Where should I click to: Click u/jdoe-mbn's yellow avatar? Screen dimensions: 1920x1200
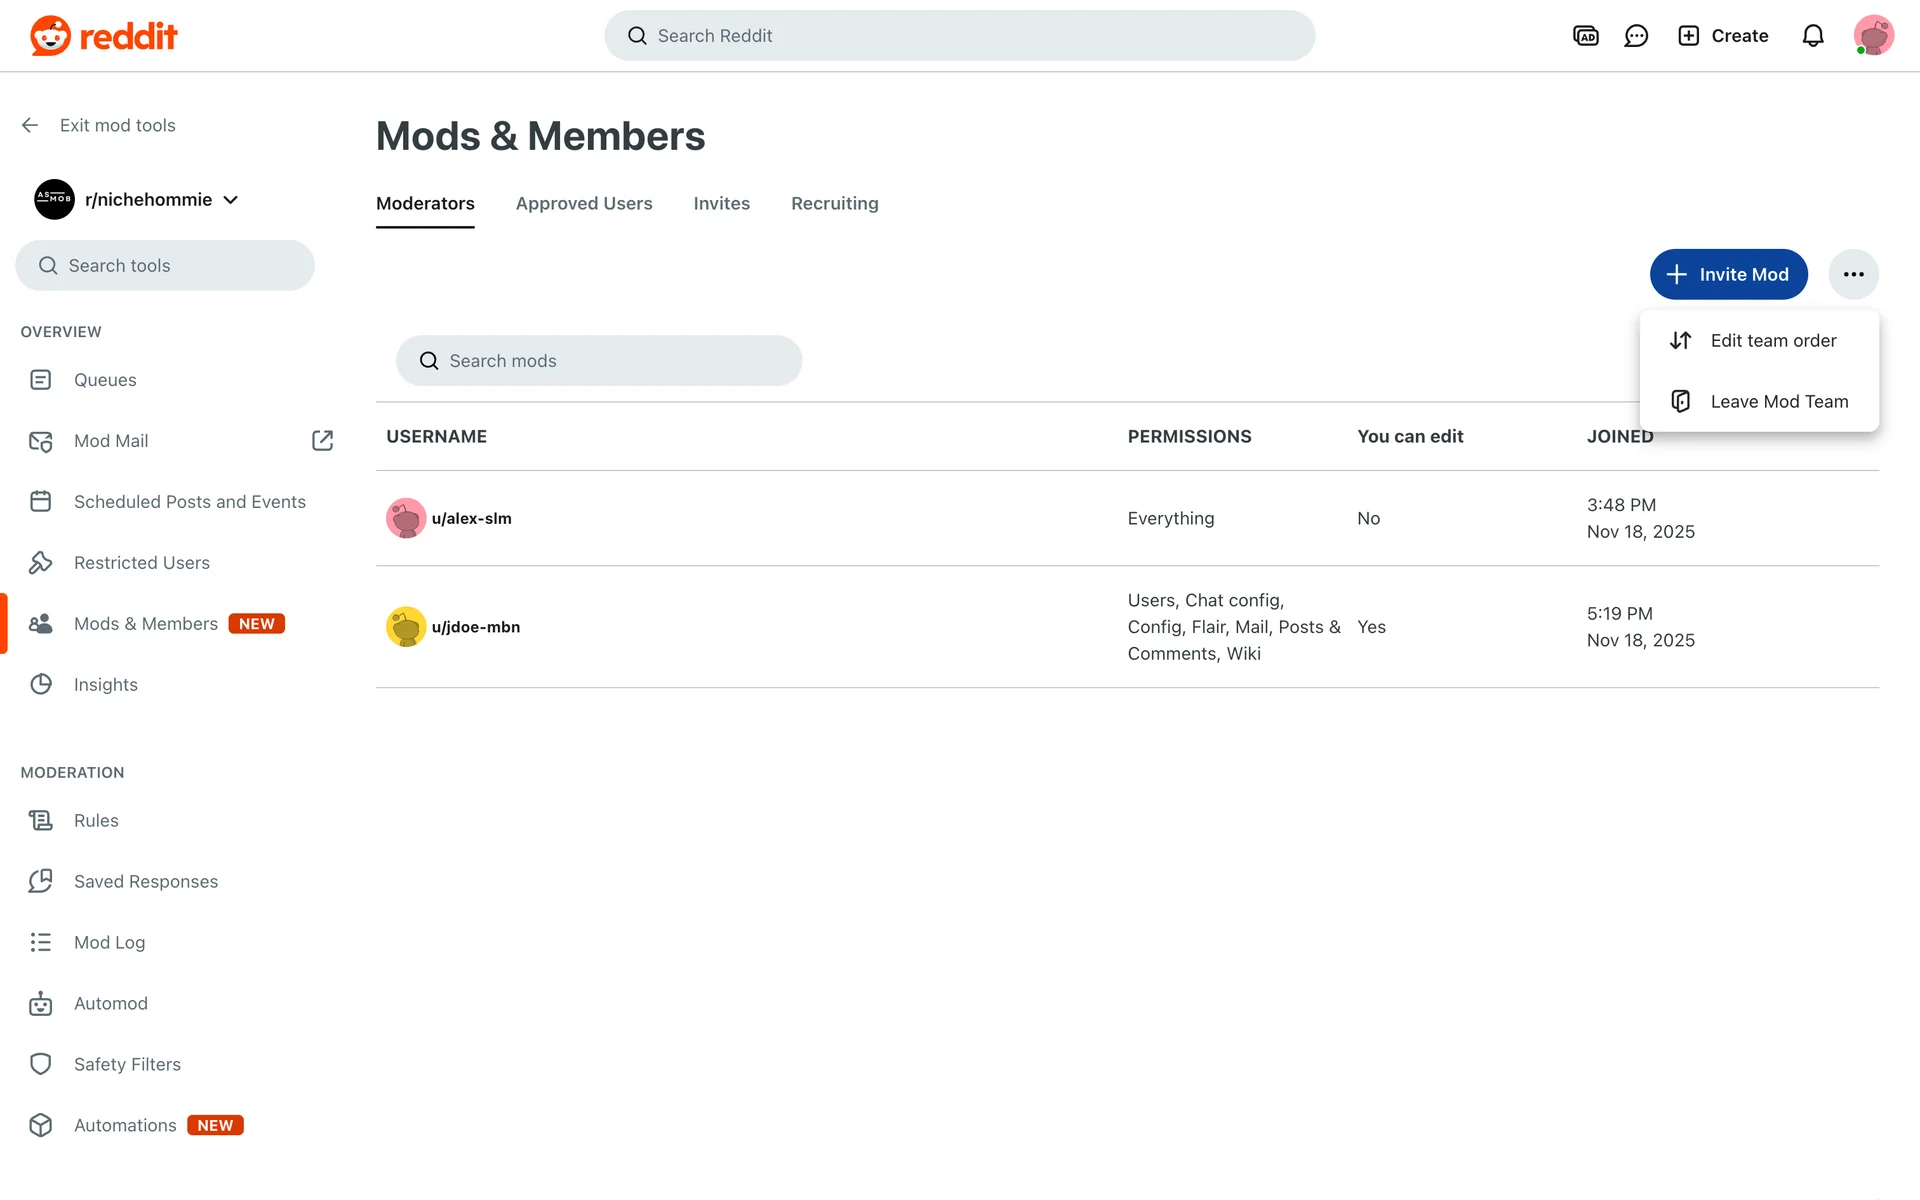[406, 627]
